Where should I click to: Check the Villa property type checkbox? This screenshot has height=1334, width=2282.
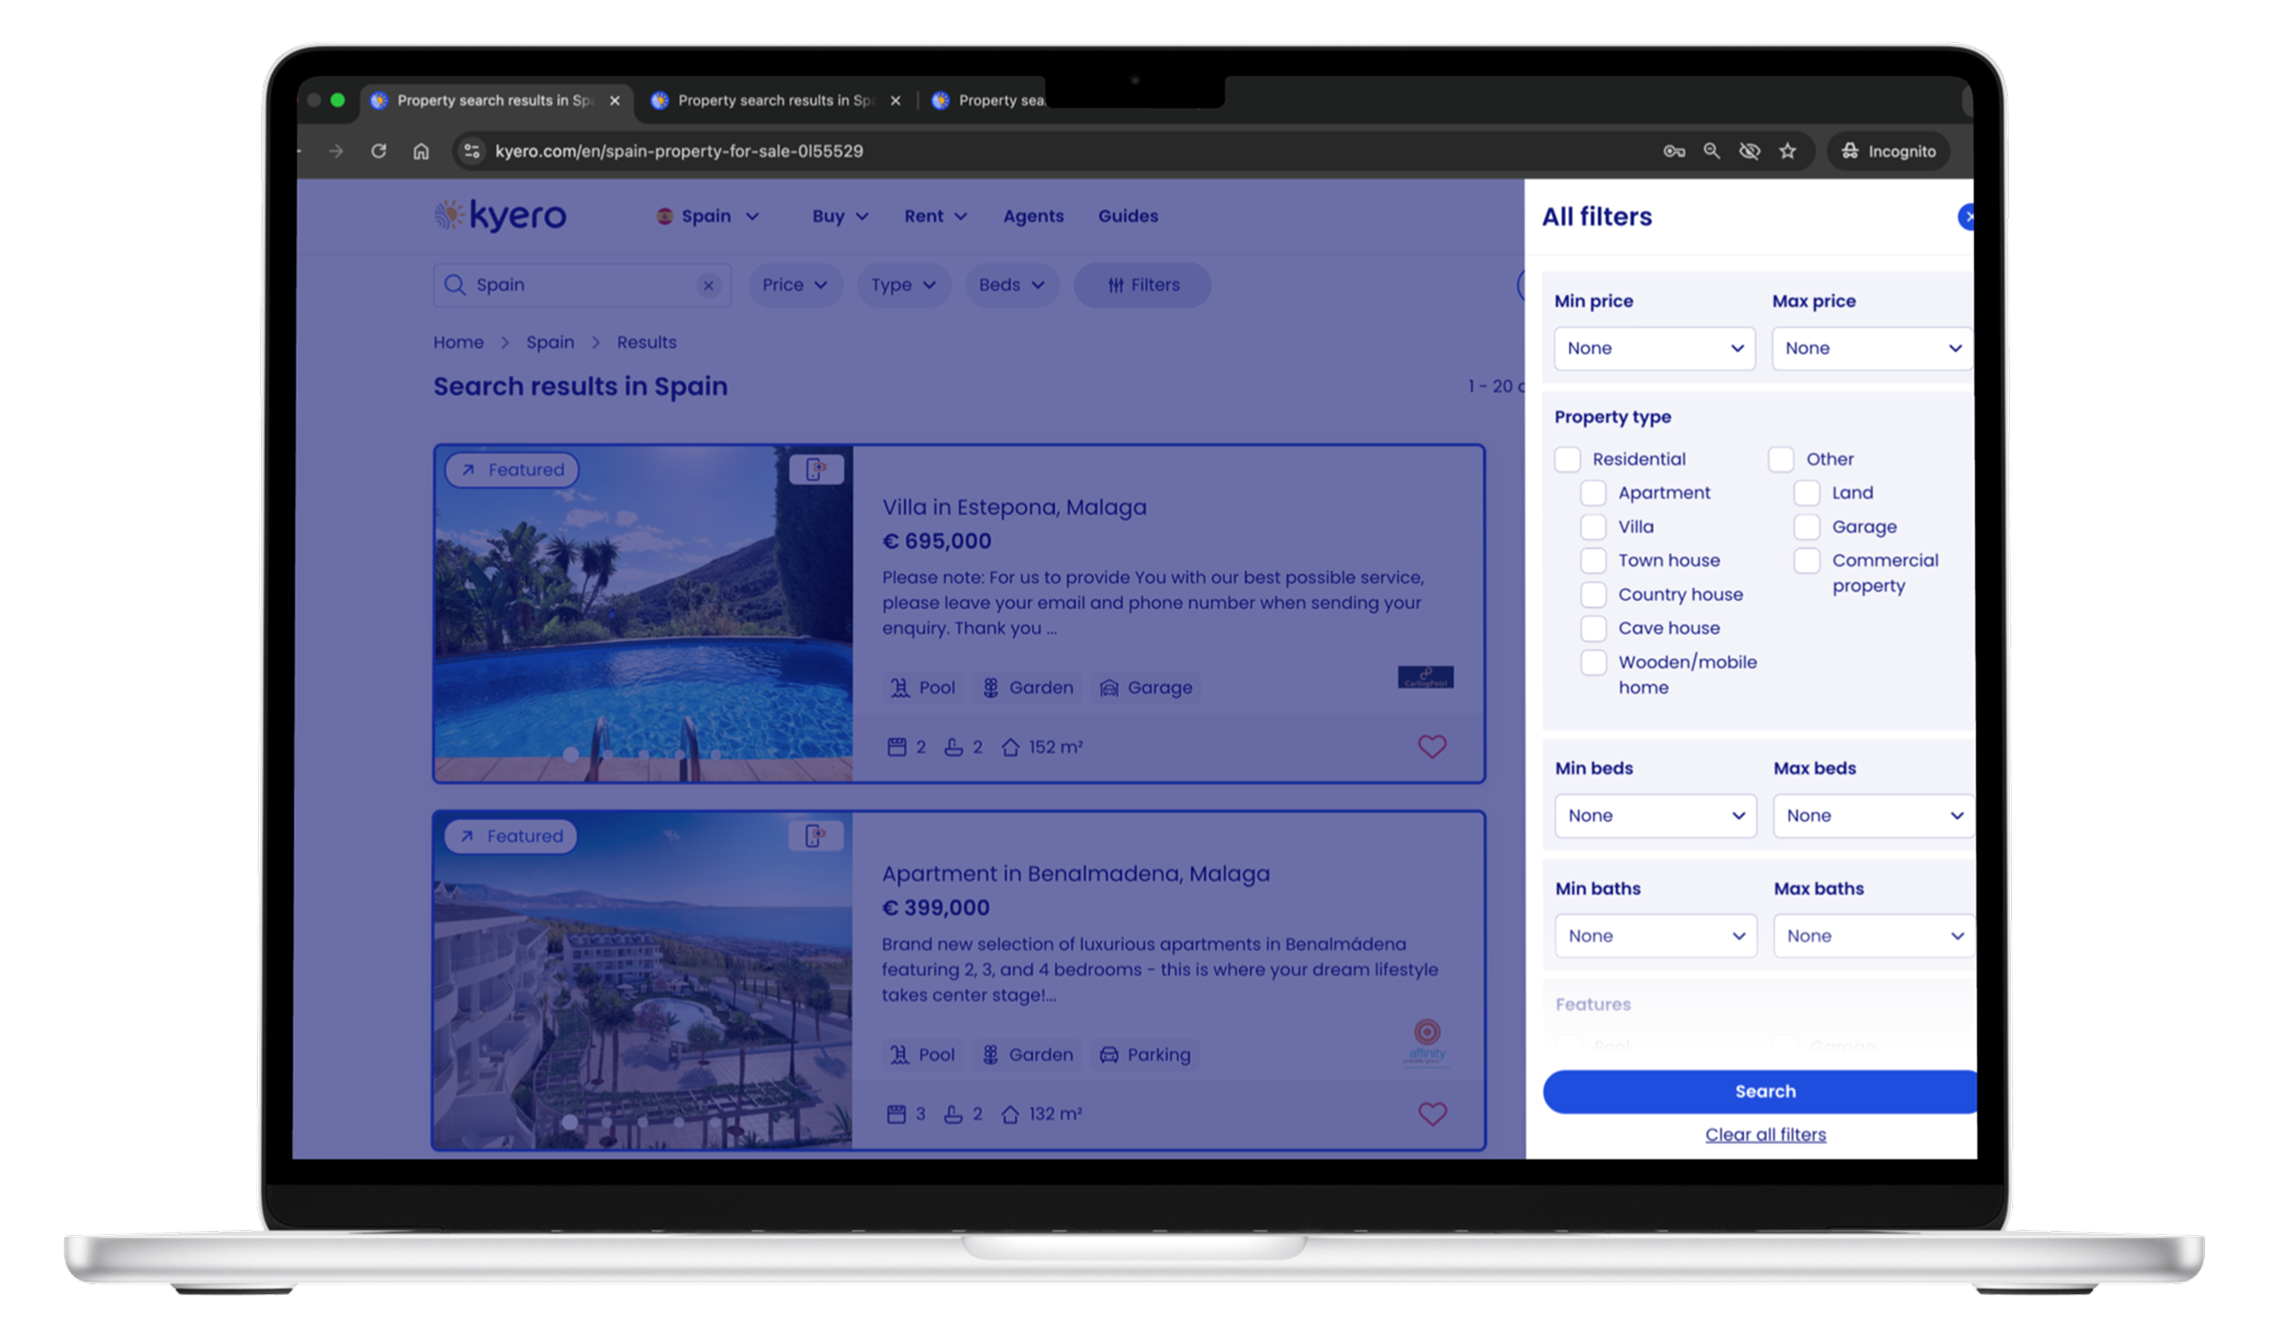pyautogui.click(x=1593, y=527)
